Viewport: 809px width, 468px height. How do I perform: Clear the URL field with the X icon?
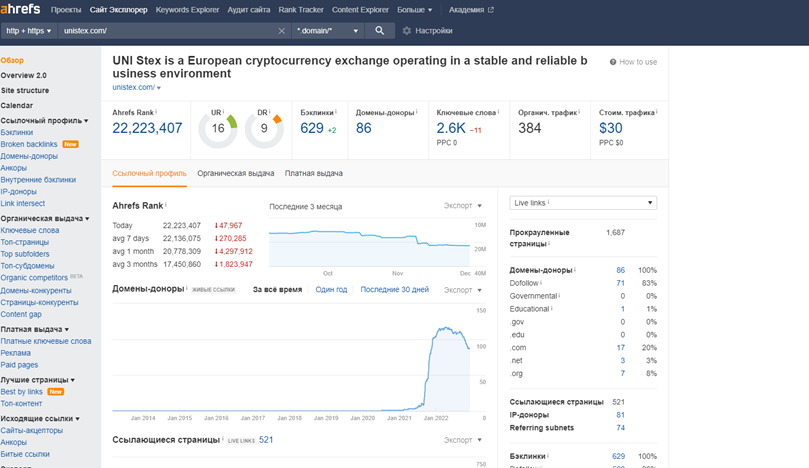(281, 31)
